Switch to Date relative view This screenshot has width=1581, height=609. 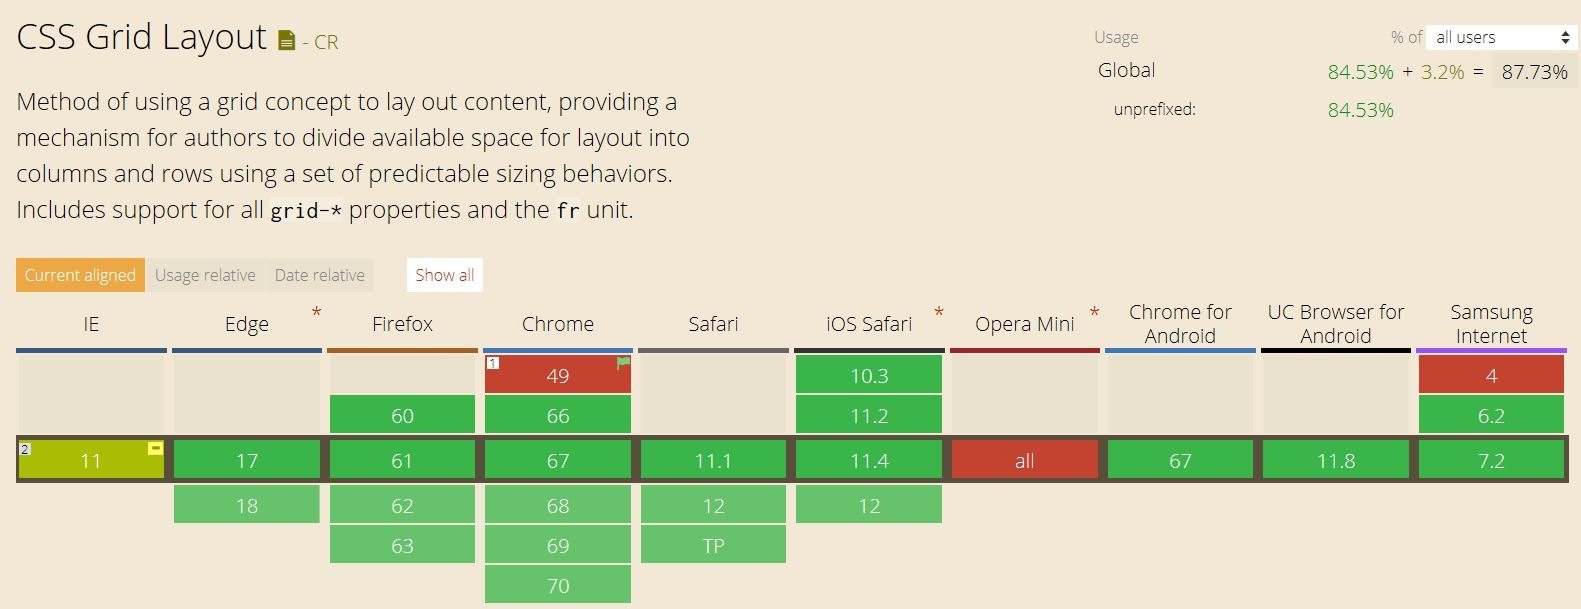click(320, 275)
